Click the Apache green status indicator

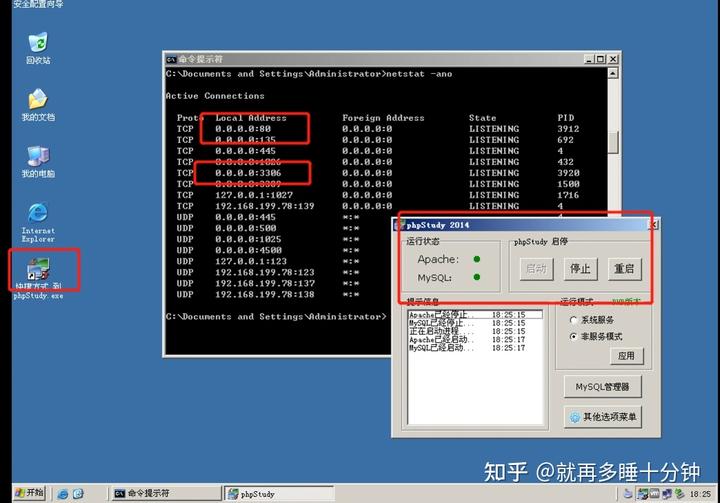coord(477,259)
